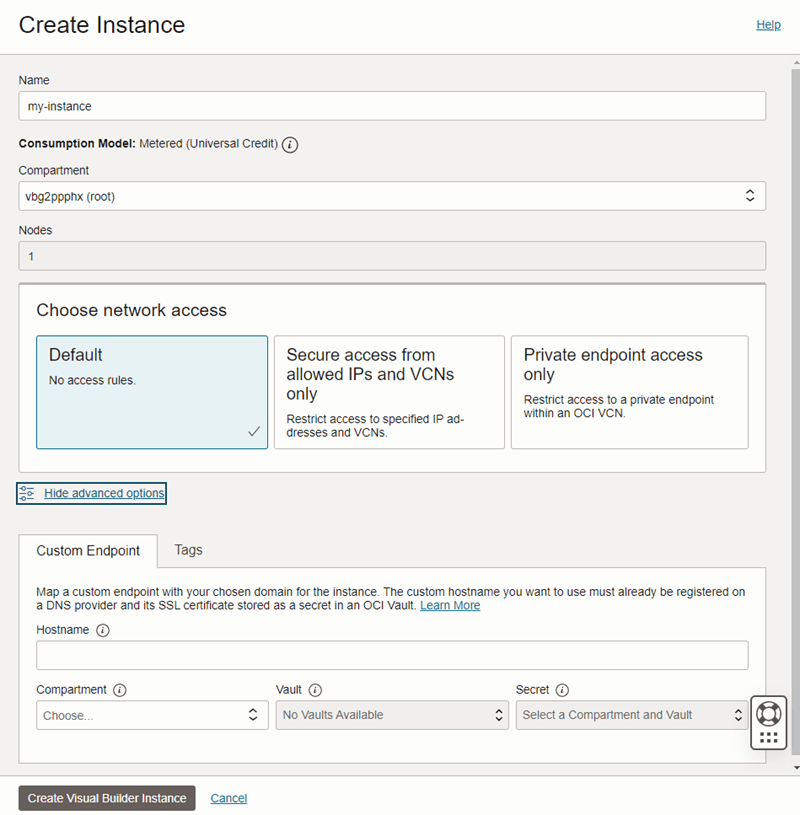This screenshot has height=815, width=800.
Task: Click the dotted grid launcher icon
Action: (x=768, y=736)
